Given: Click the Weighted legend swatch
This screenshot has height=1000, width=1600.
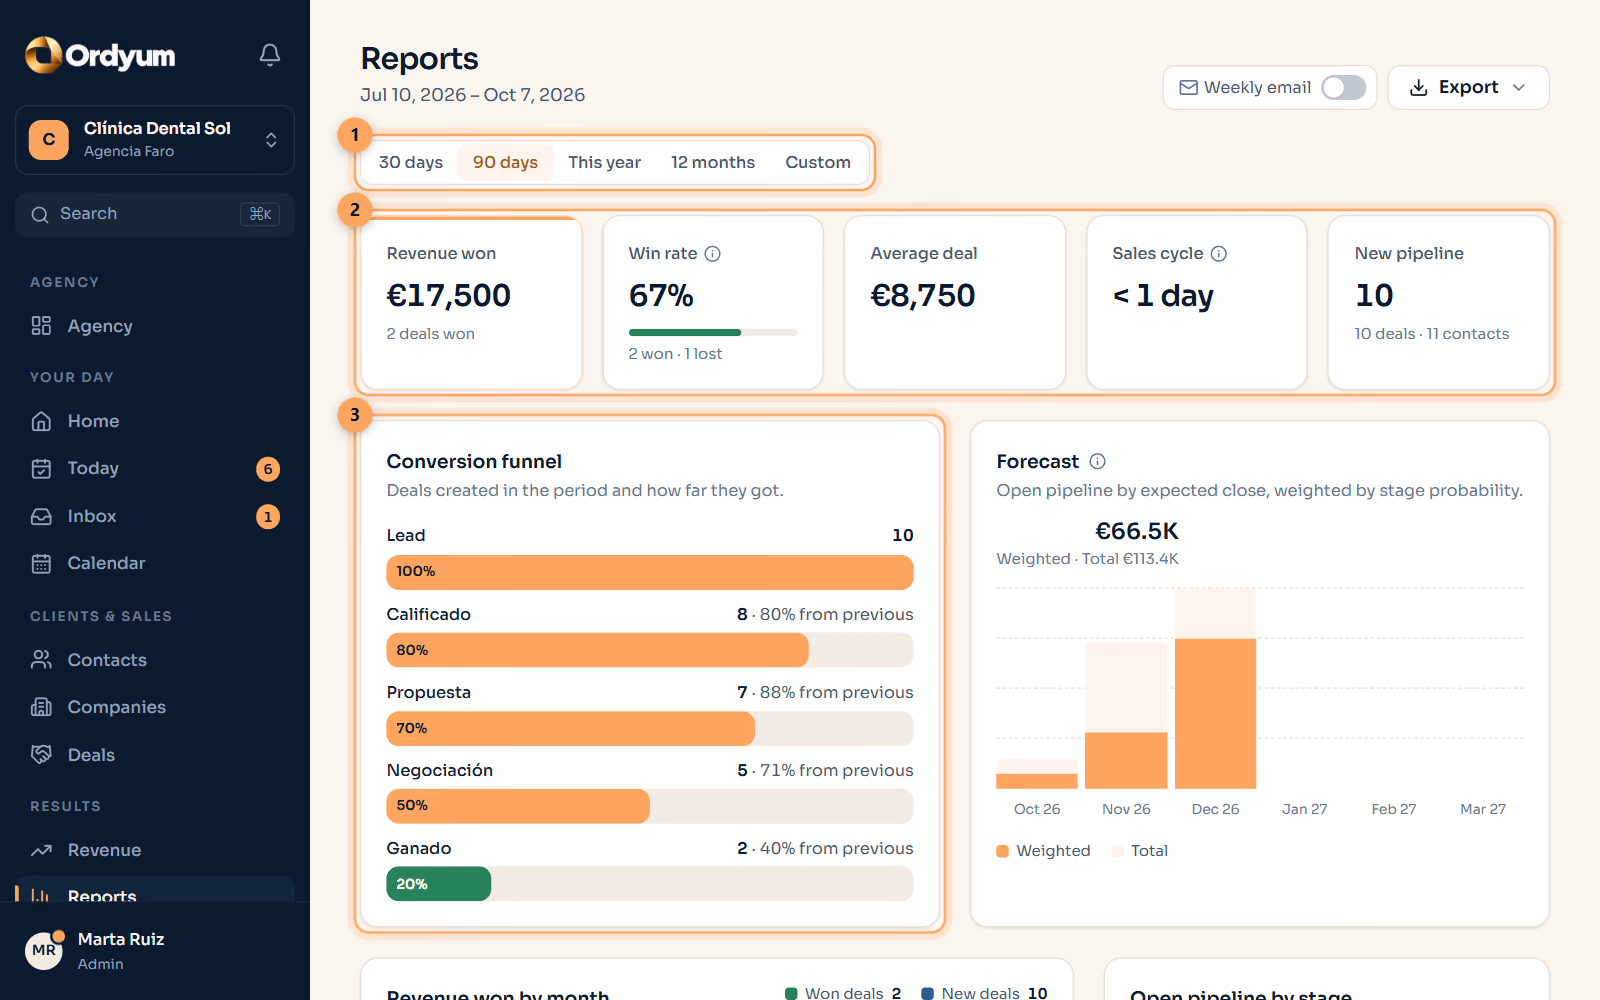Looking at the screenshot, I should (1003, 851).
